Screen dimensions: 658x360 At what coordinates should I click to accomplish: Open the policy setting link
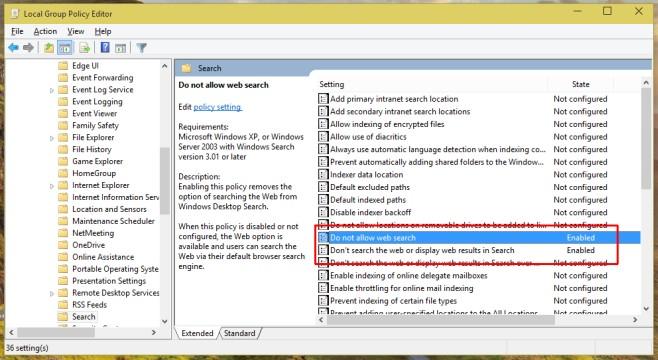217,107
